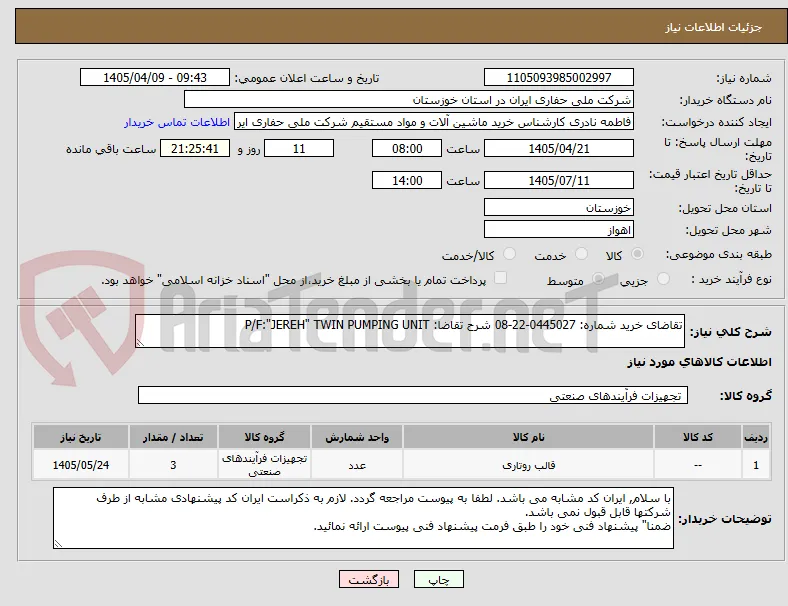
Task: Click the goods group field تجهیزات فرآیندهای صنعتی
Action: [x=413, y=395]
